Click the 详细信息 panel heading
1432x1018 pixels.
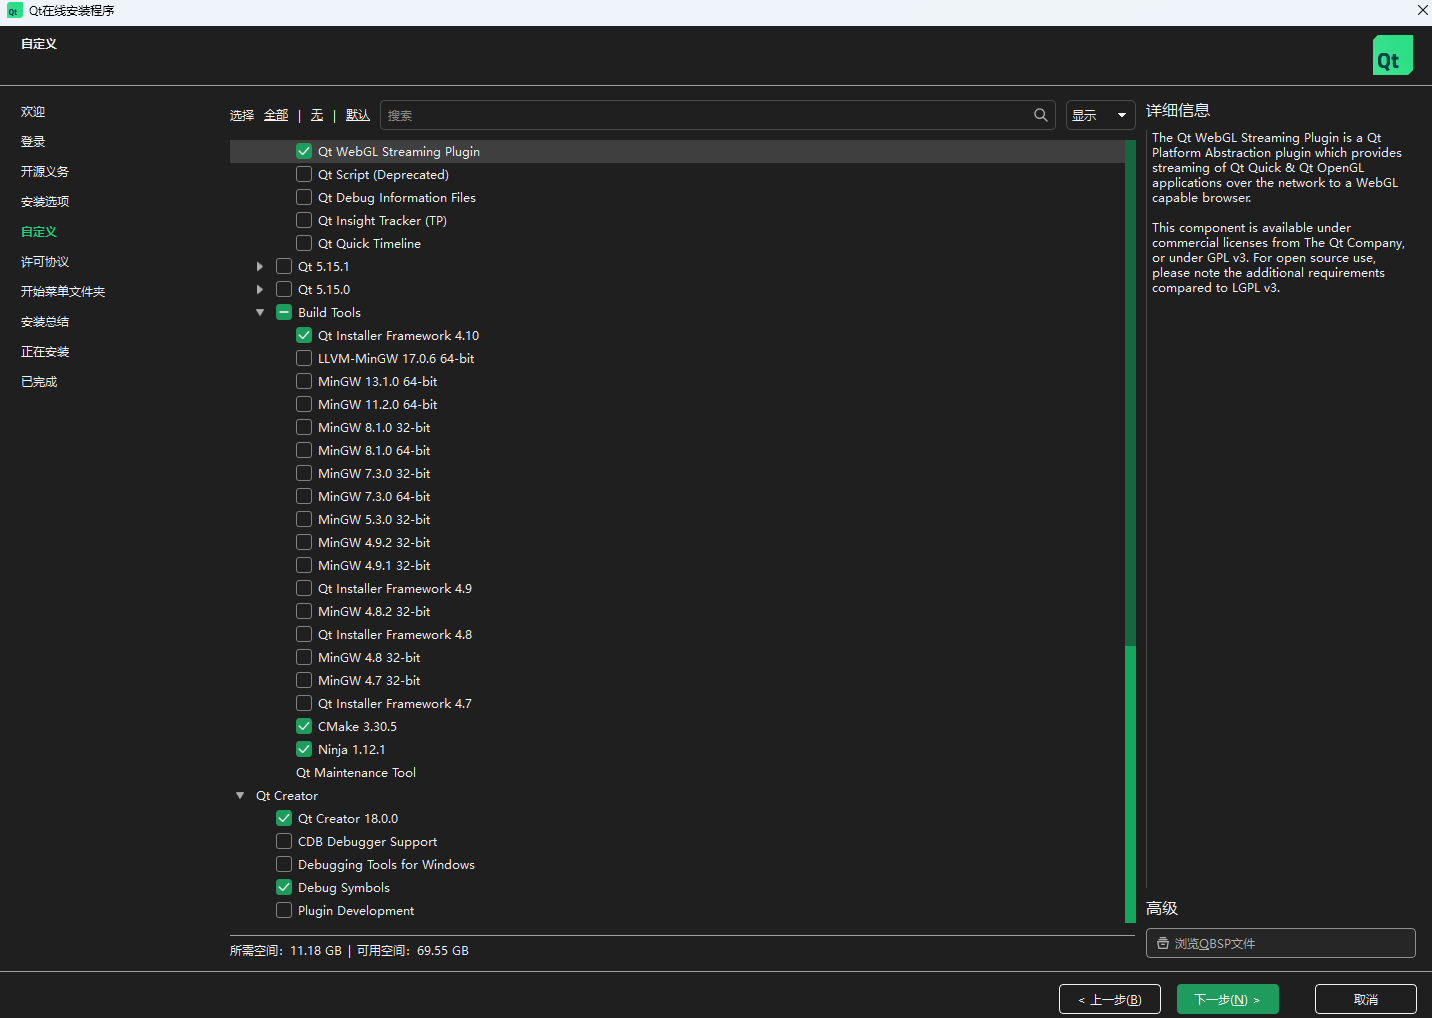point(1178,110)
